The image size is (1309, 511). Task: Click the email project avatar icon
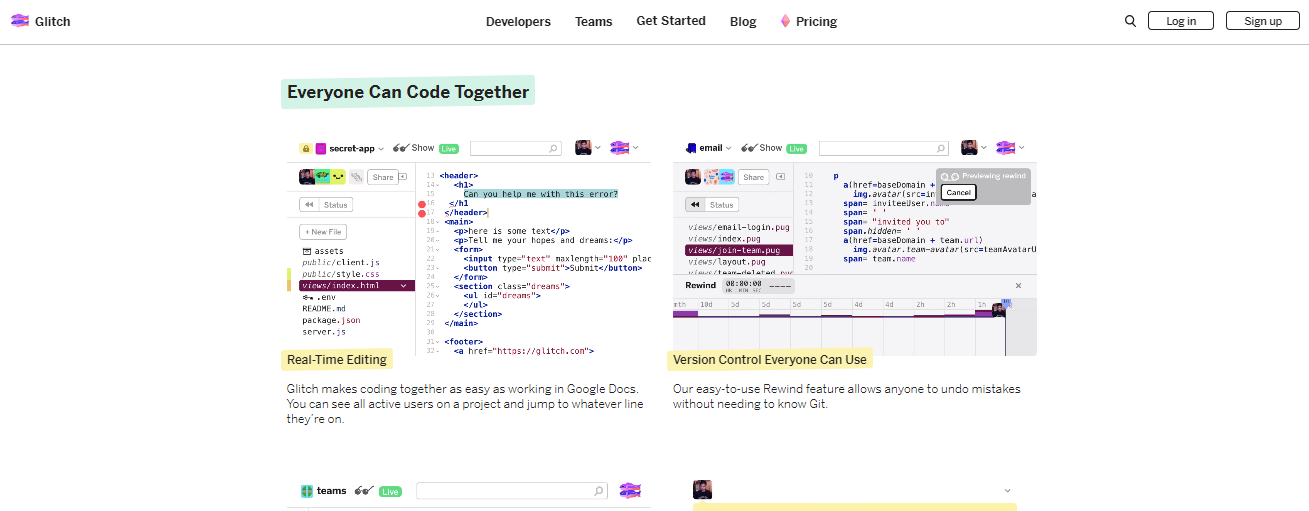691,148
